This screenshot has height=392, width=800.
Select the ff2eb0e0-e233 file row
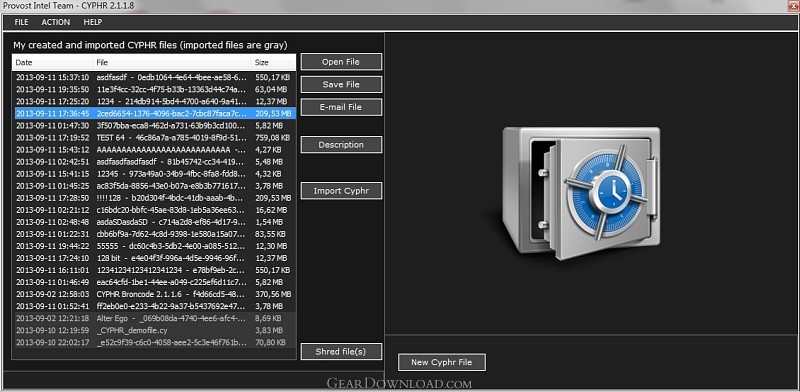point(154,307)
